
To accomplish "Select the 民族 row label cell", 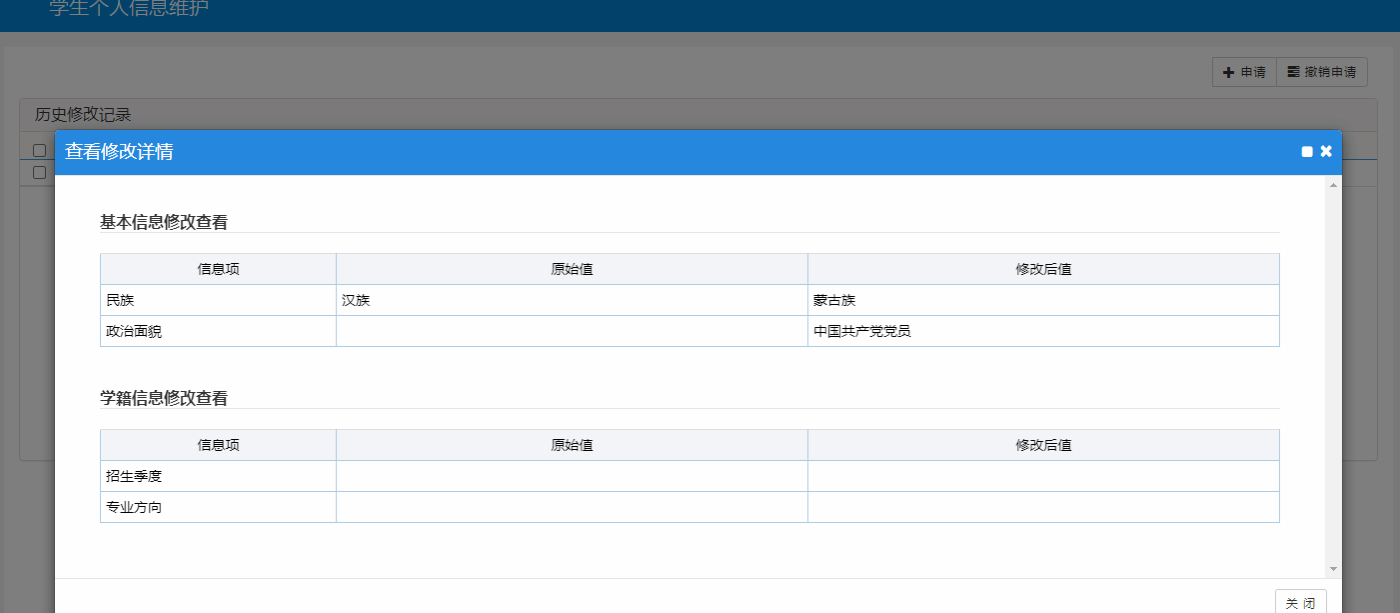I will tap(218, 300).
